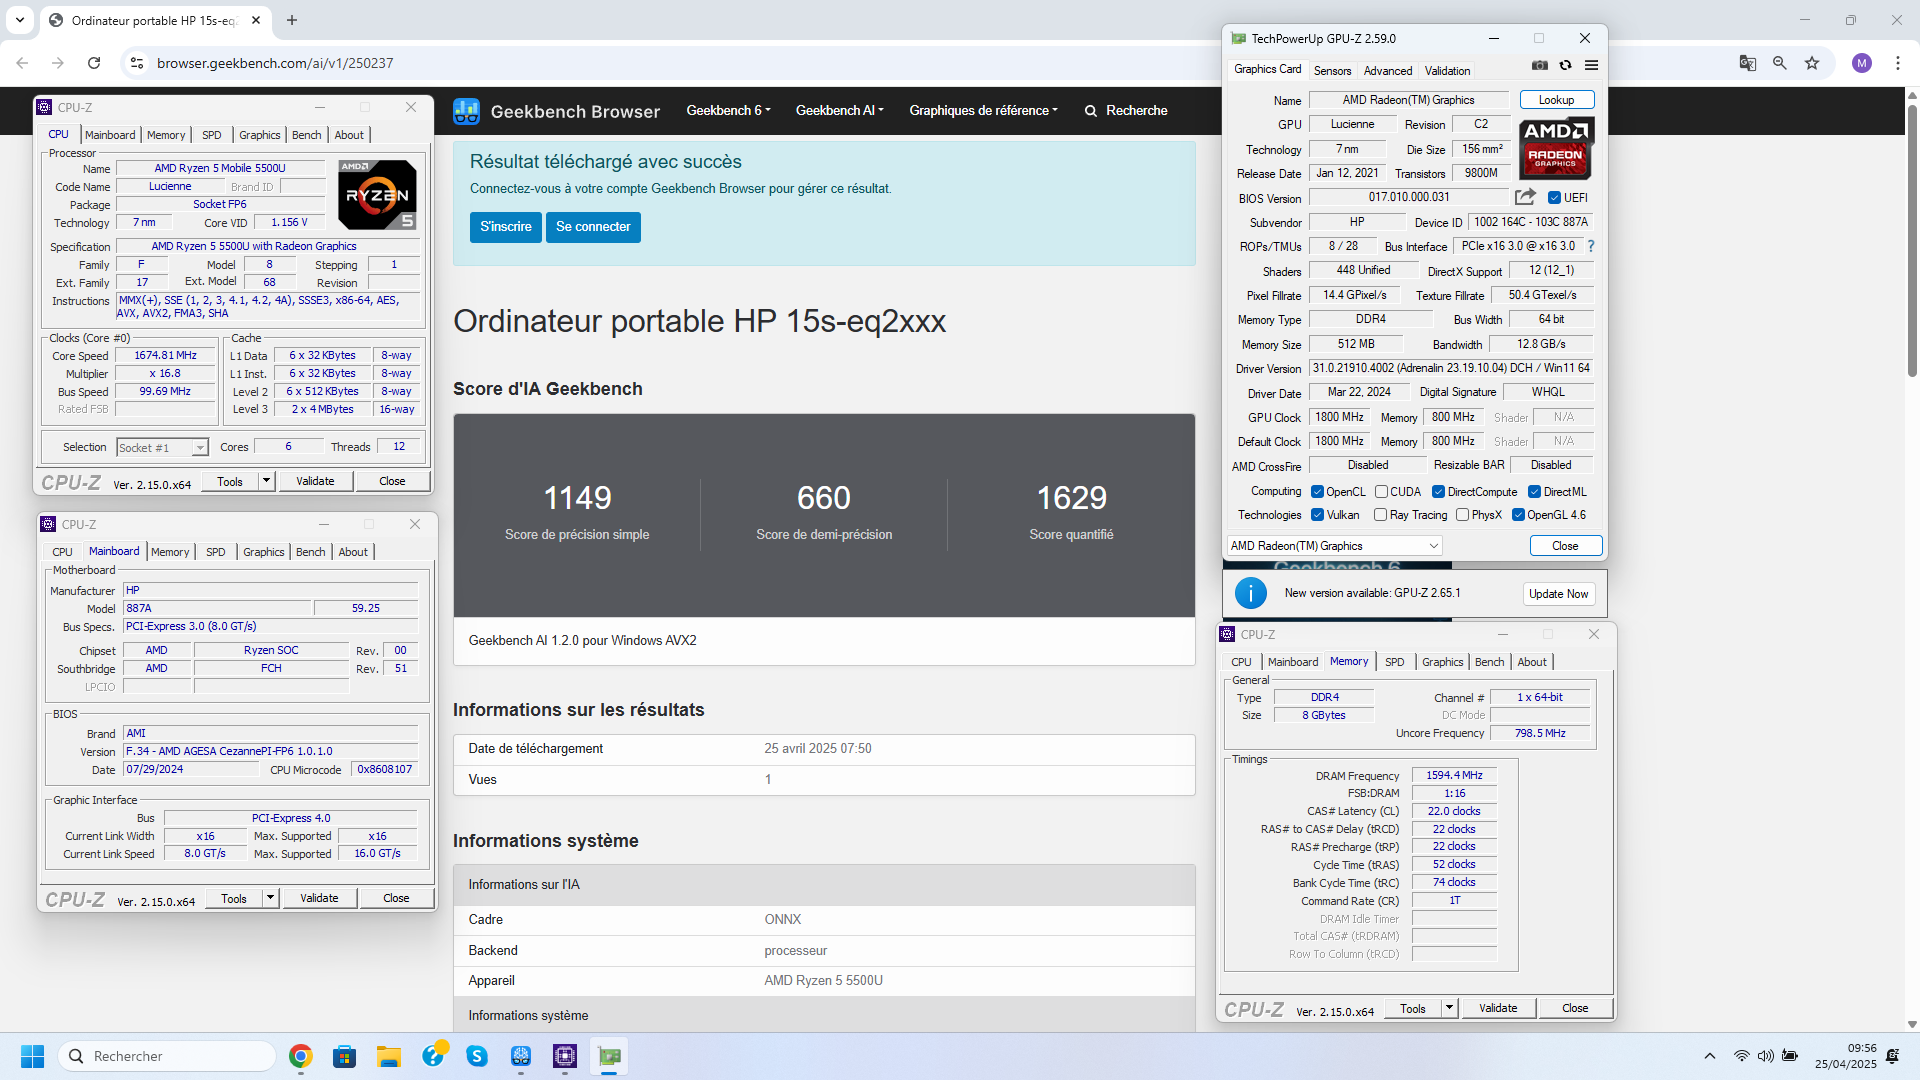Open the Geekbench 6 dropdown menu
Viewport: 1920px width, 1080px height.
728,111
